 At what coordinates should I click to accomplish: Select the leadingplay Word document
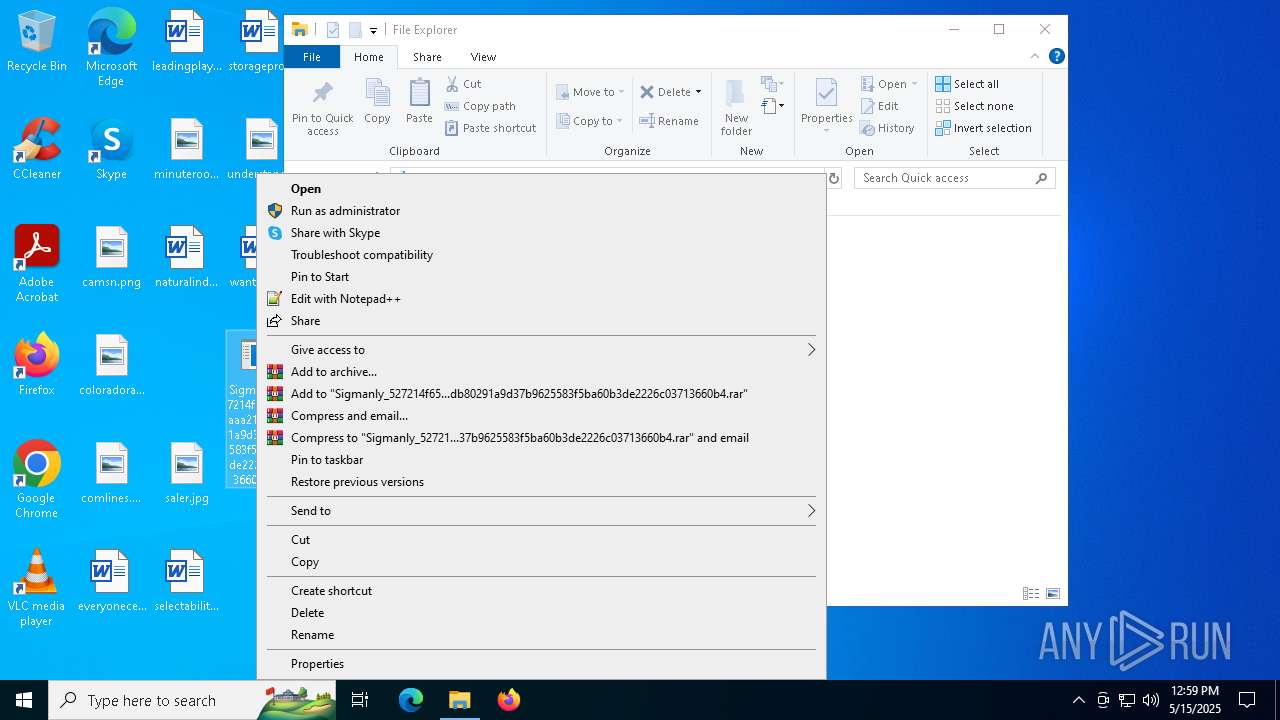(x=186, y=42)
